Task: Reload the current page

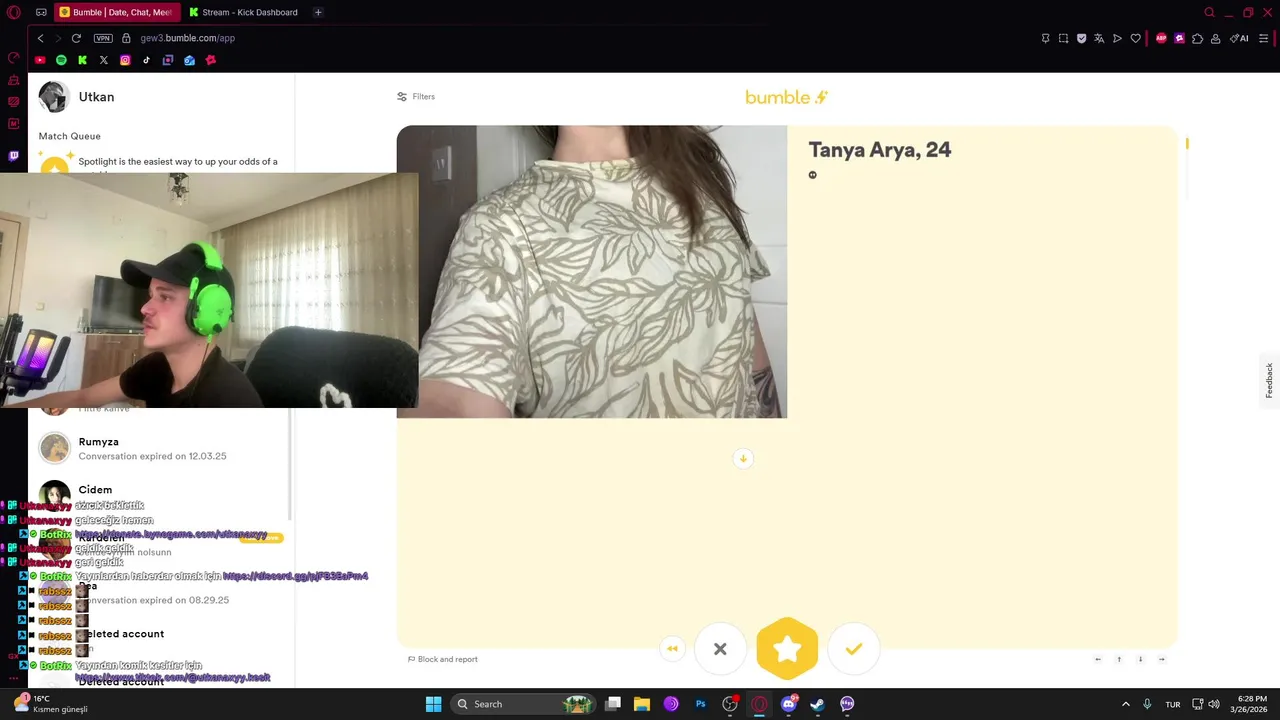Action: tap(76, 38)
